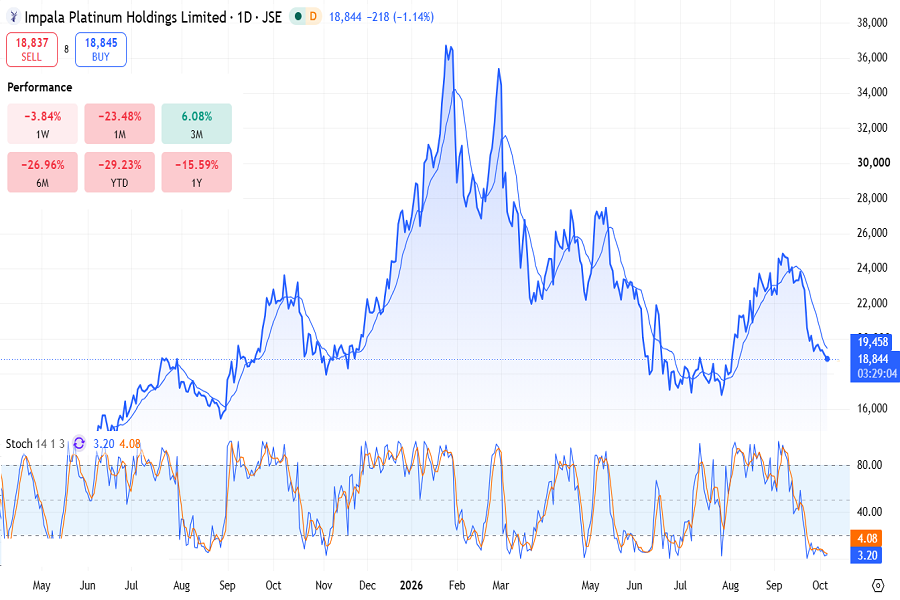This screenshot has width=900, height=600.
Task: Click the 36,000 price axis label
Action: pos(872,57)
